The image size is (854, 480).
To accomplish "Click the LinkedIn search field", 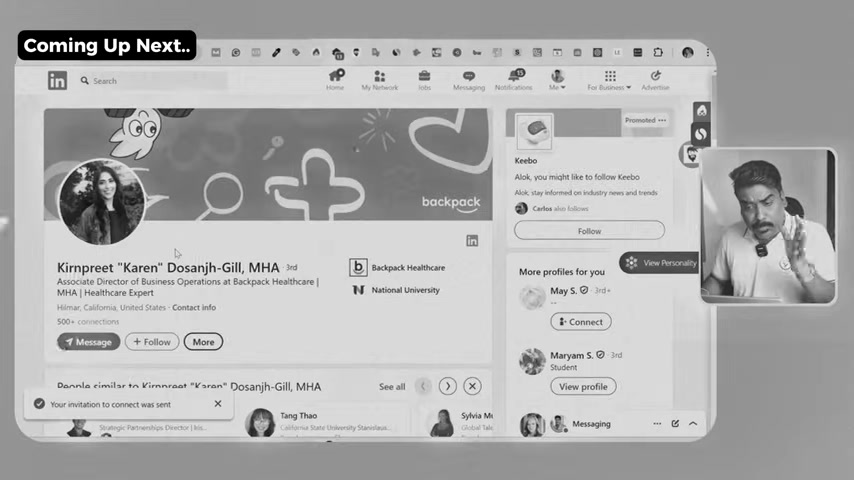I will 152,81.
